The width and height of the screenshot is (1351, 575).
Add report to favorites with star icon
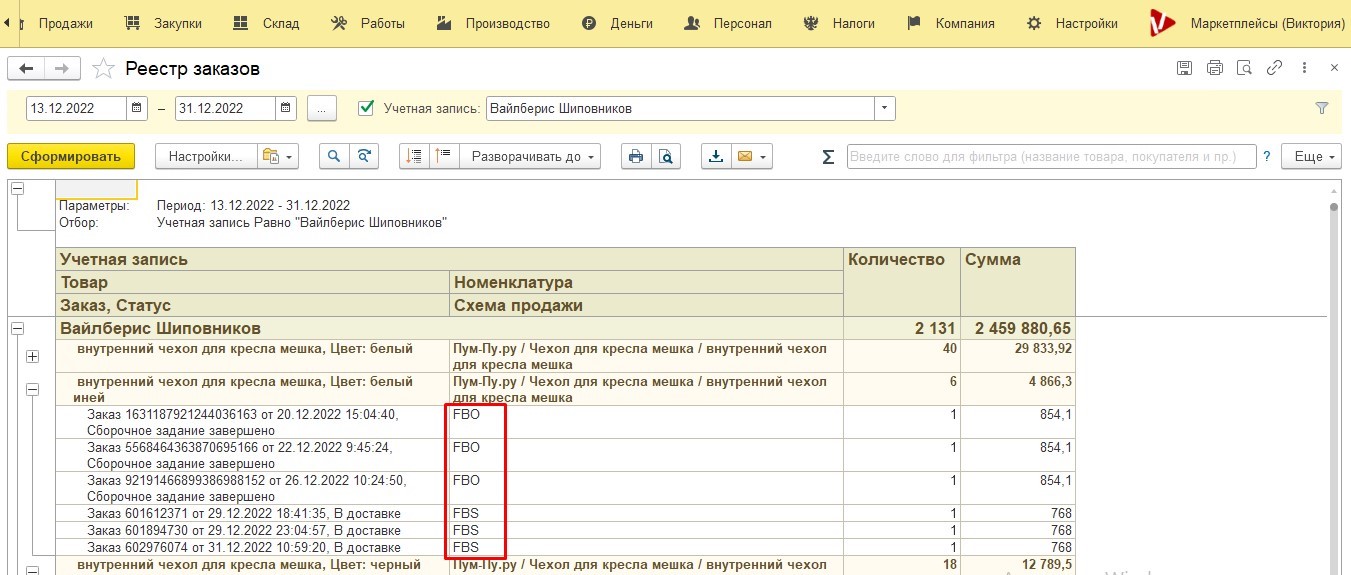coord(102,69)
